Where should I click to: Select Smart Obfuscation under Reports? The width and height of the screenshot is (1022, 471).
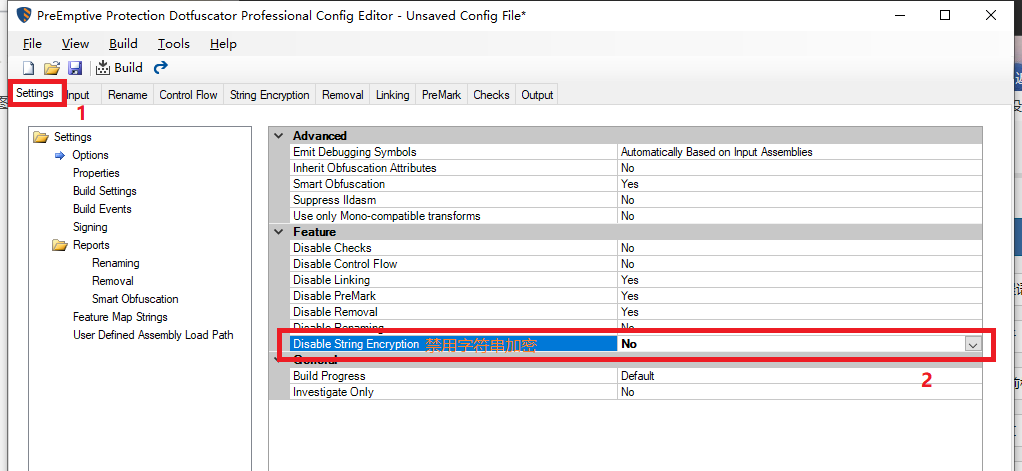click(x=135, y=299)
